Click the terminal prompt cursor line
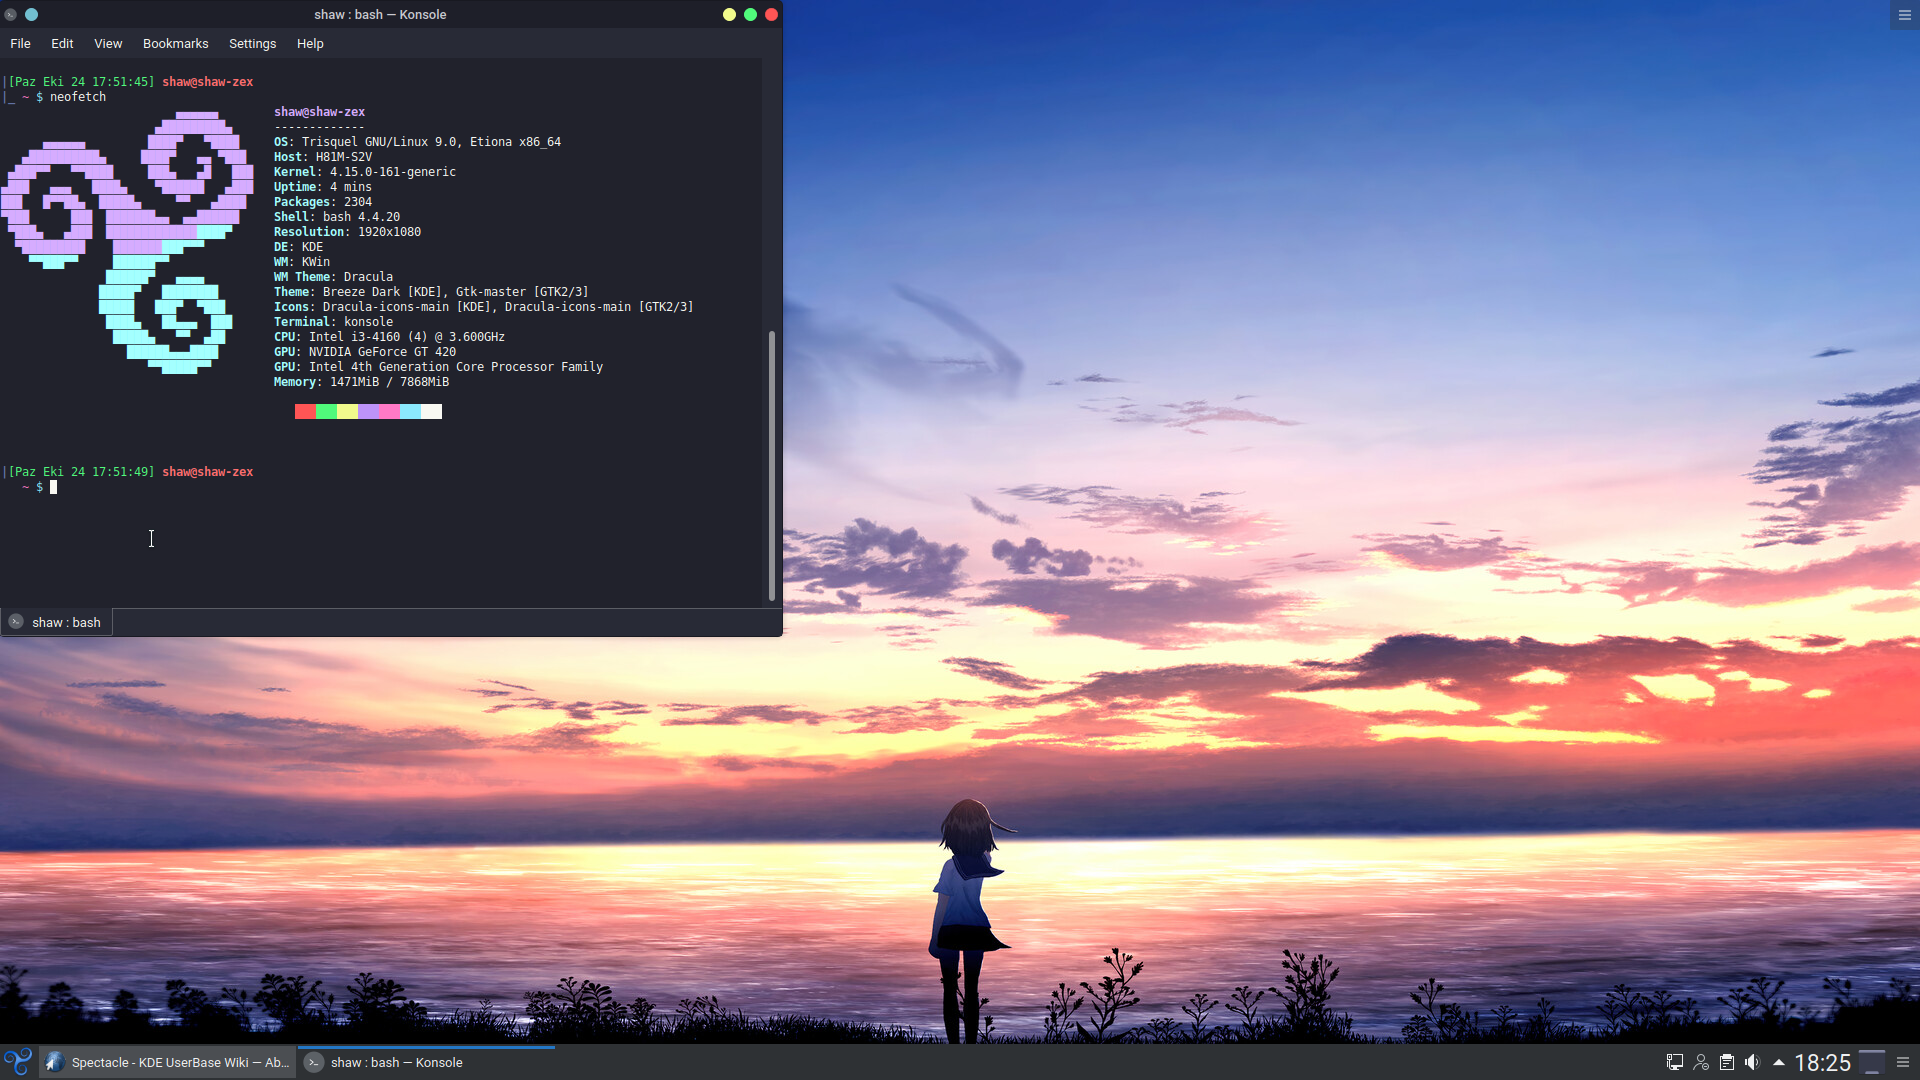 tap(53, 487)
